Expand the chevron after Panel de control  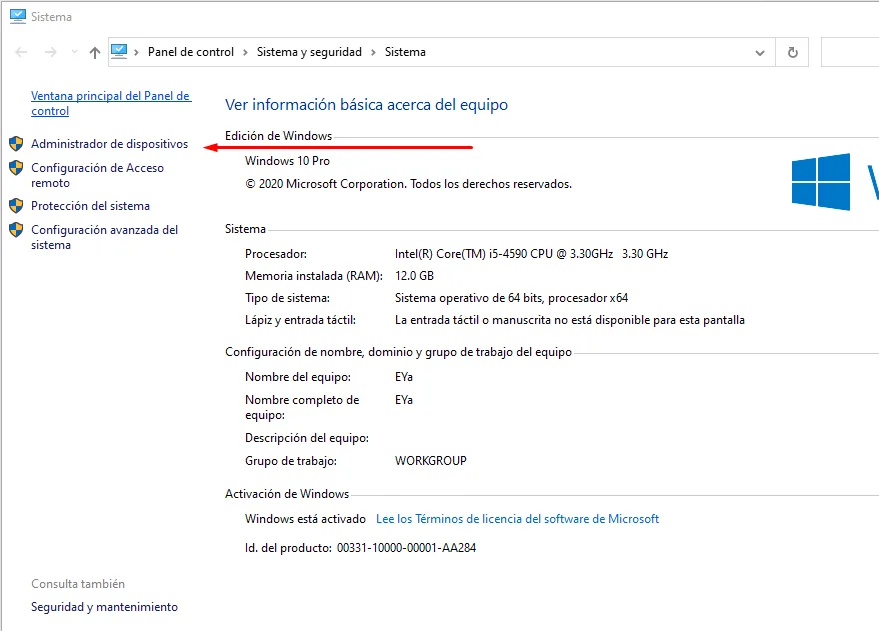[245, 52]
